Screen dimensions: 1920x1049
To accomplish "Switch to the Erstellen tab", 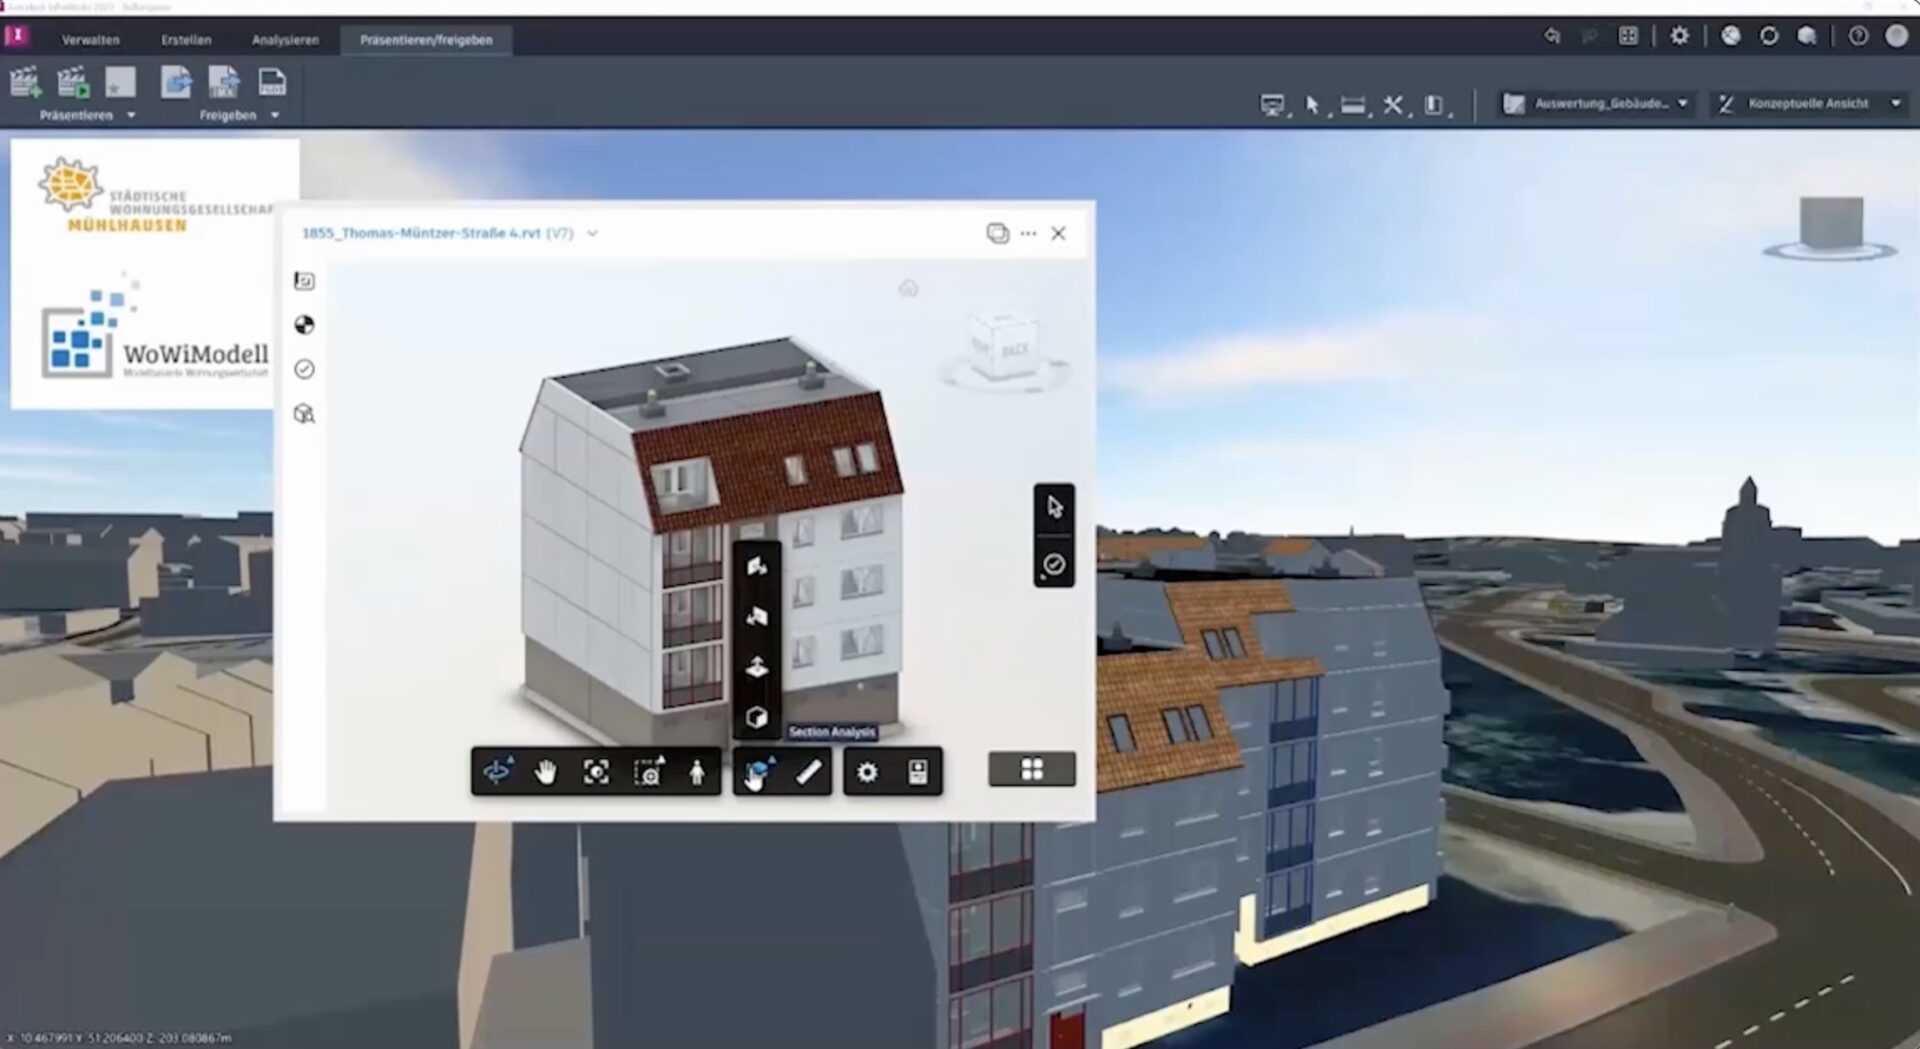I will click(x=186, y=40).
